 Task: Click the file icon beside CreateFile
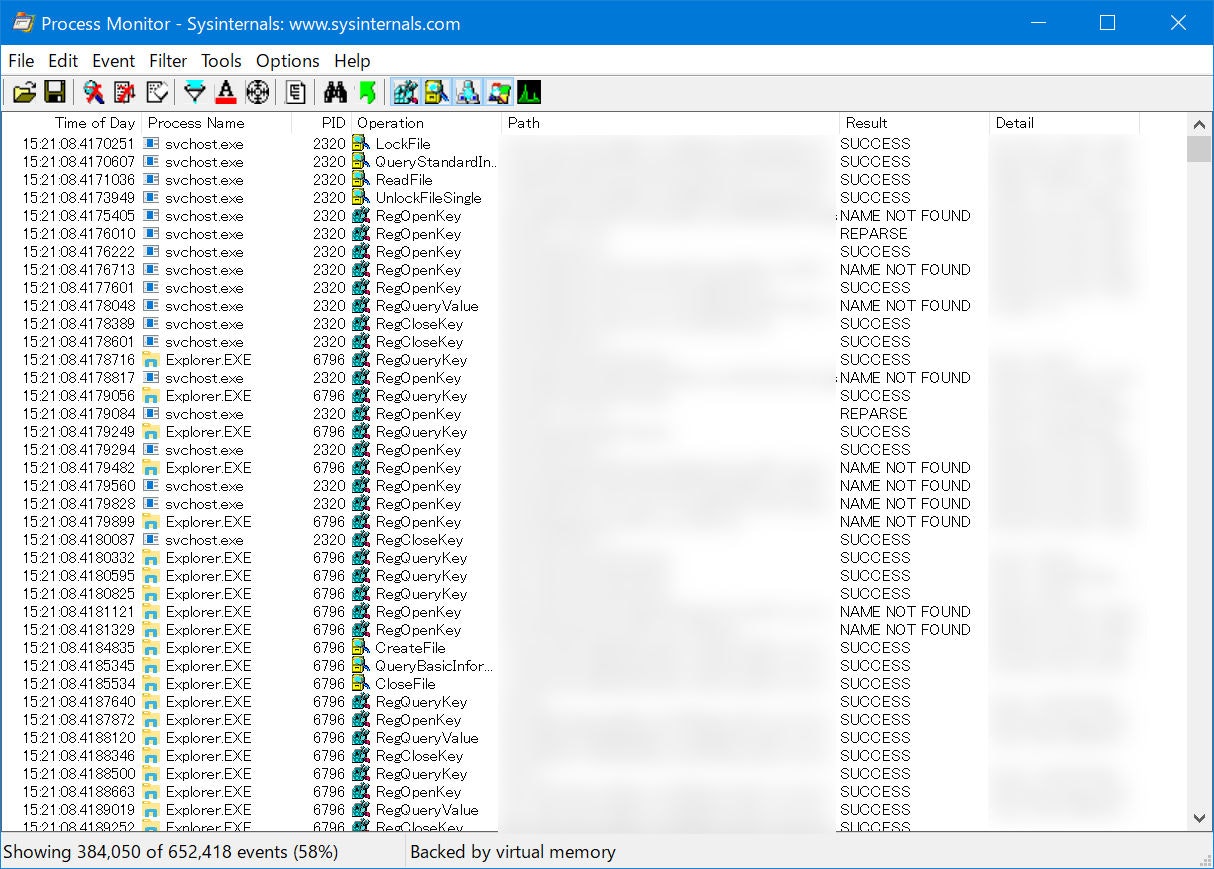[361, 648]
